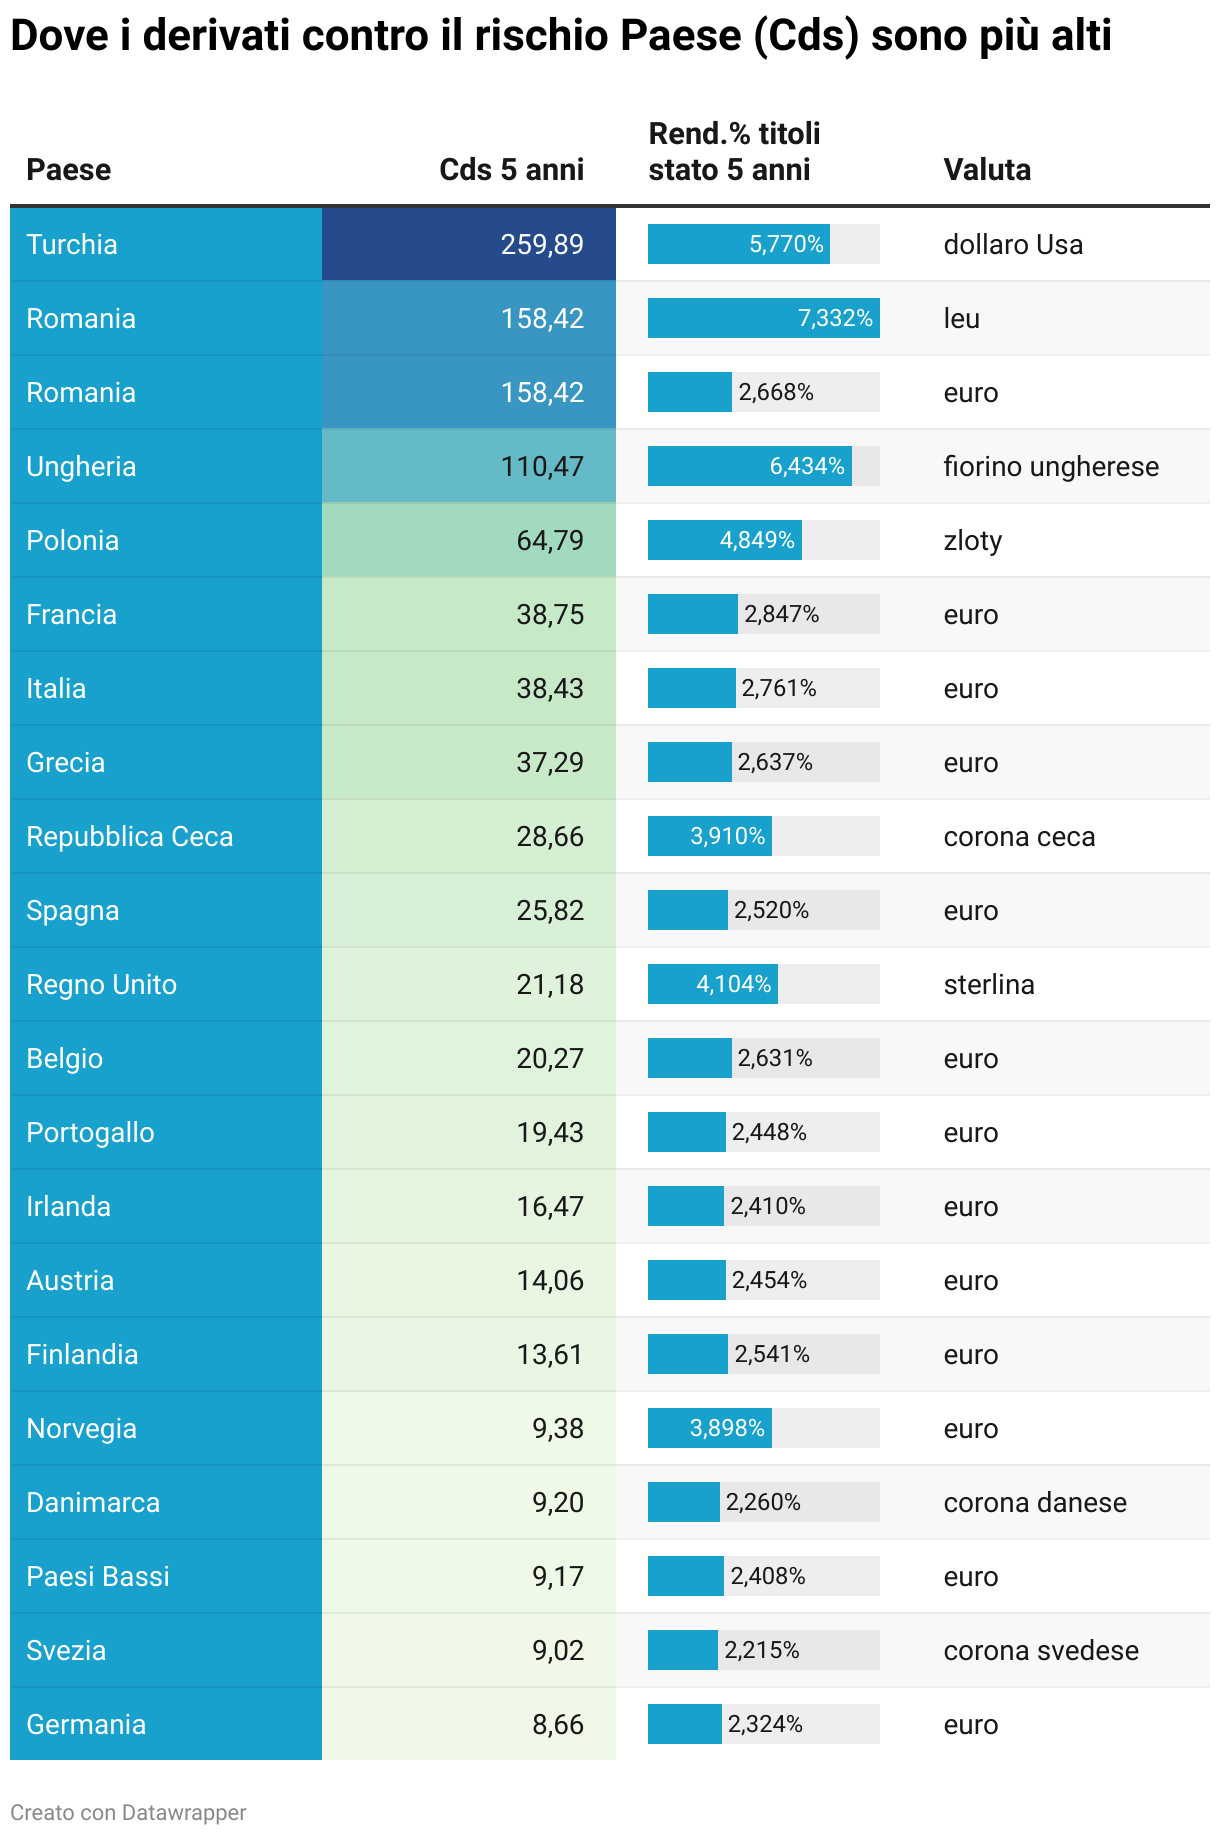Select the "Germania" country cell
This screenshot has height=1836, width=1220.
pos(86,1724)
